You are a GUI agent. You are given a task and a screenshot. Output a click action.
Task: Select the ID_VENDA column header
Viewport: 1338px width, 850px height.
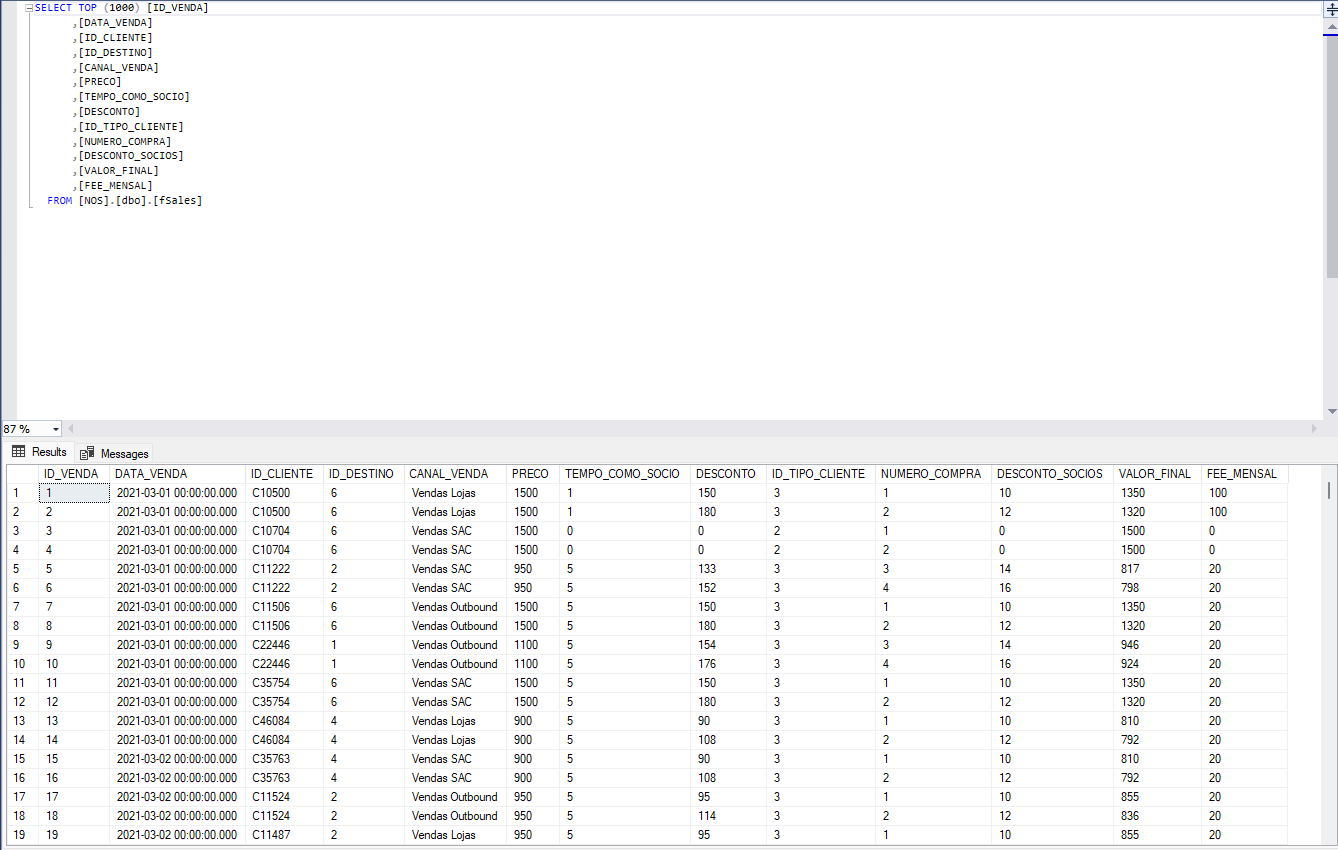pos(74,474)
